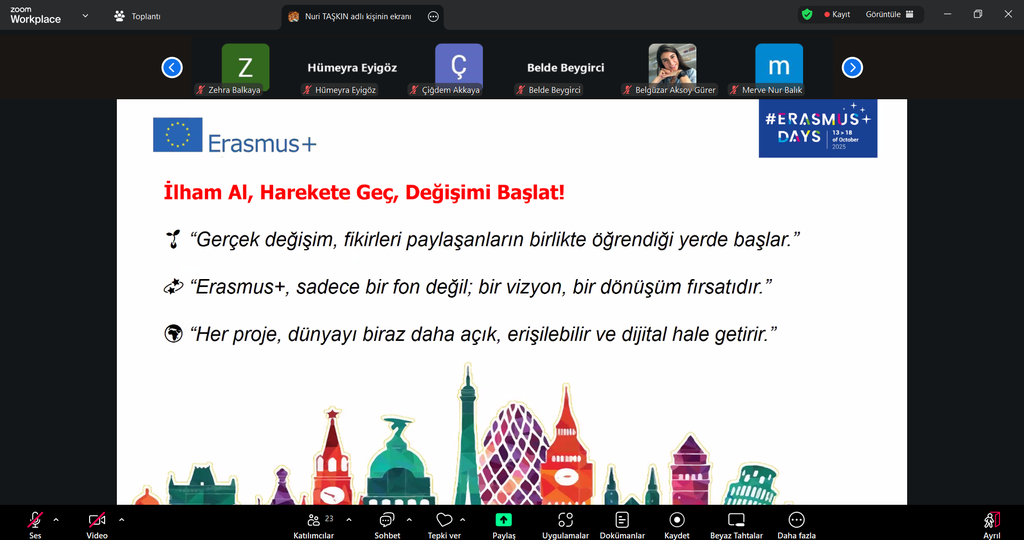
Task: Unmute the microphone (Ses)
Action: coord(35,521)
